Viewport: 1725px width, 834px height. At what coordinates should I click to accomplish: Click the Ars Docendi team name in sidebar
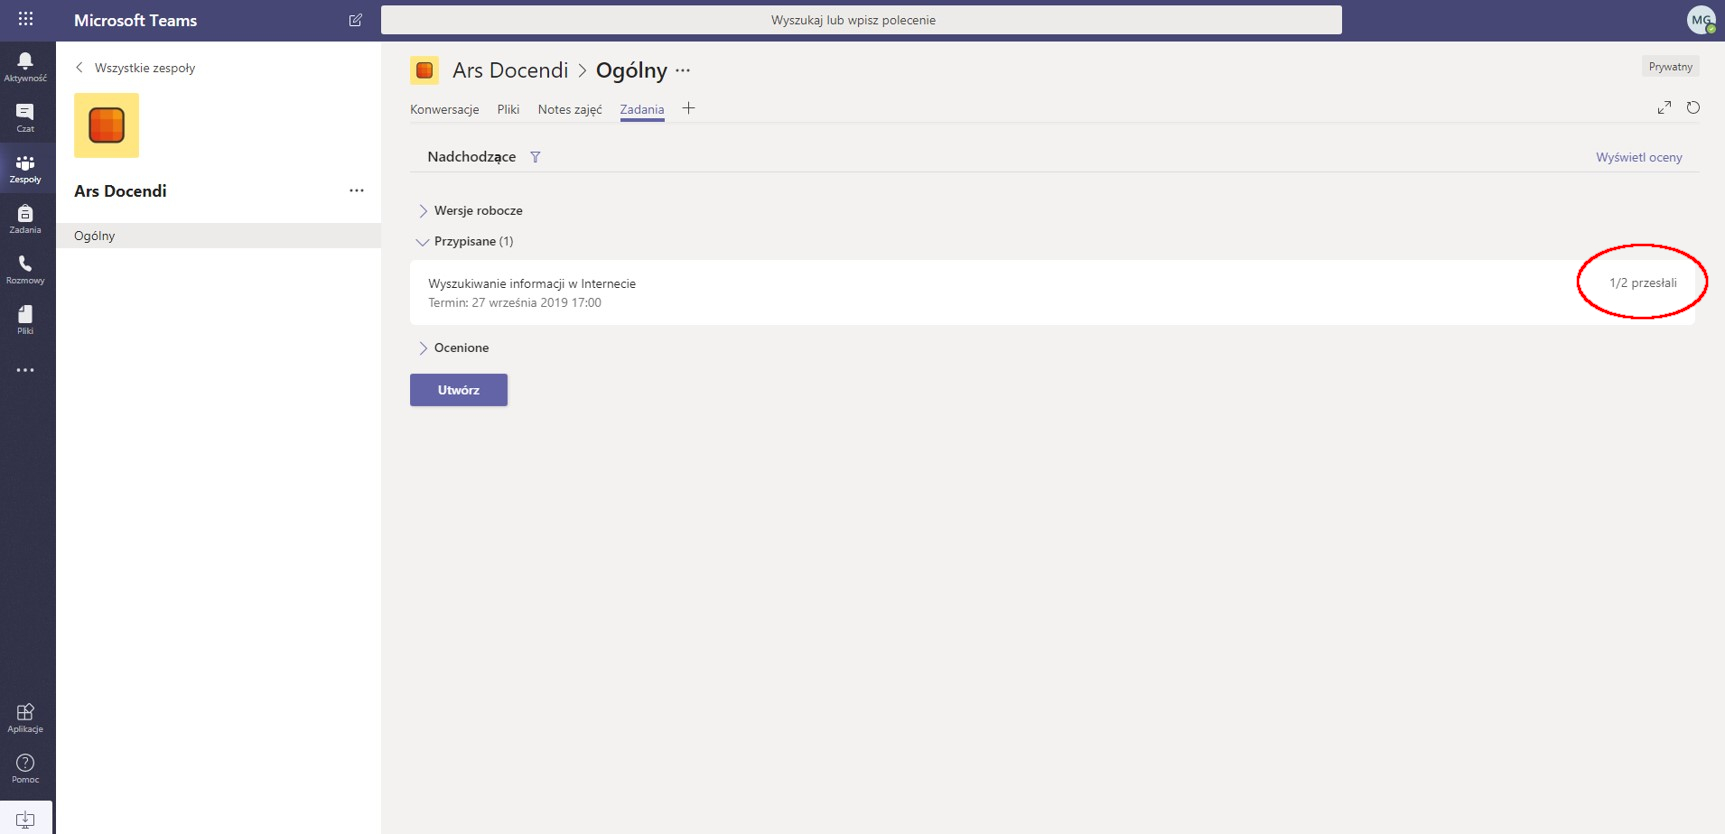pos(120,191)
